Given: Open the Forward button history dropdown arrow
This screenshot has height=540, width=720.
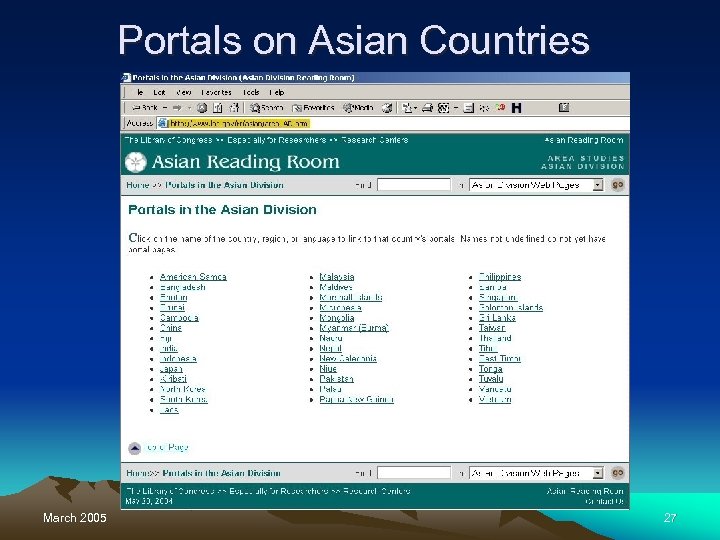Looking at the screenshot, I should click(188, 108).
